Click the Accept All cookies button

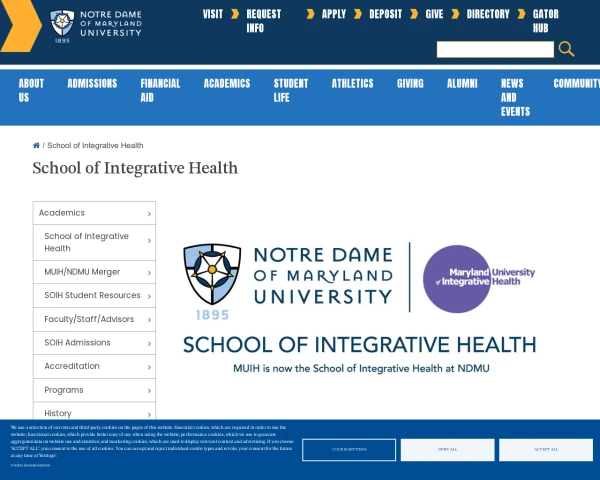click(546, 449)
